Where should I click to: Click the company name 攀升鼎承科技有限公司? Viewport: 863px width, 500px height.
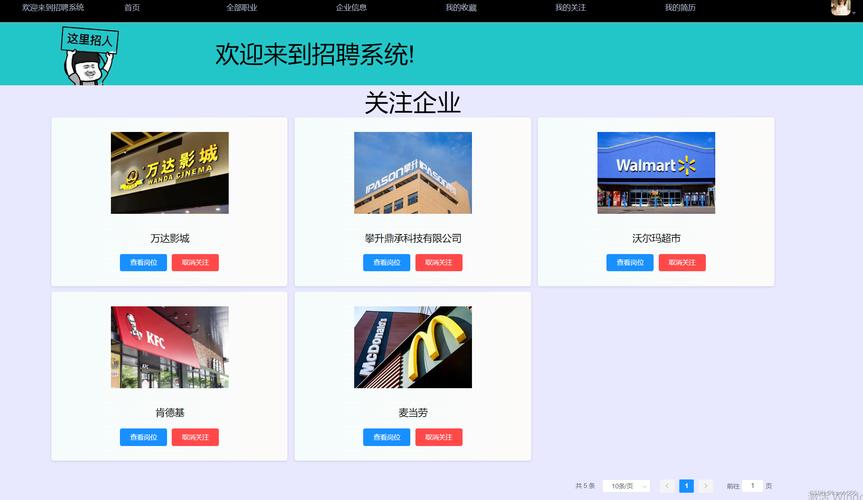pos(413,238)
